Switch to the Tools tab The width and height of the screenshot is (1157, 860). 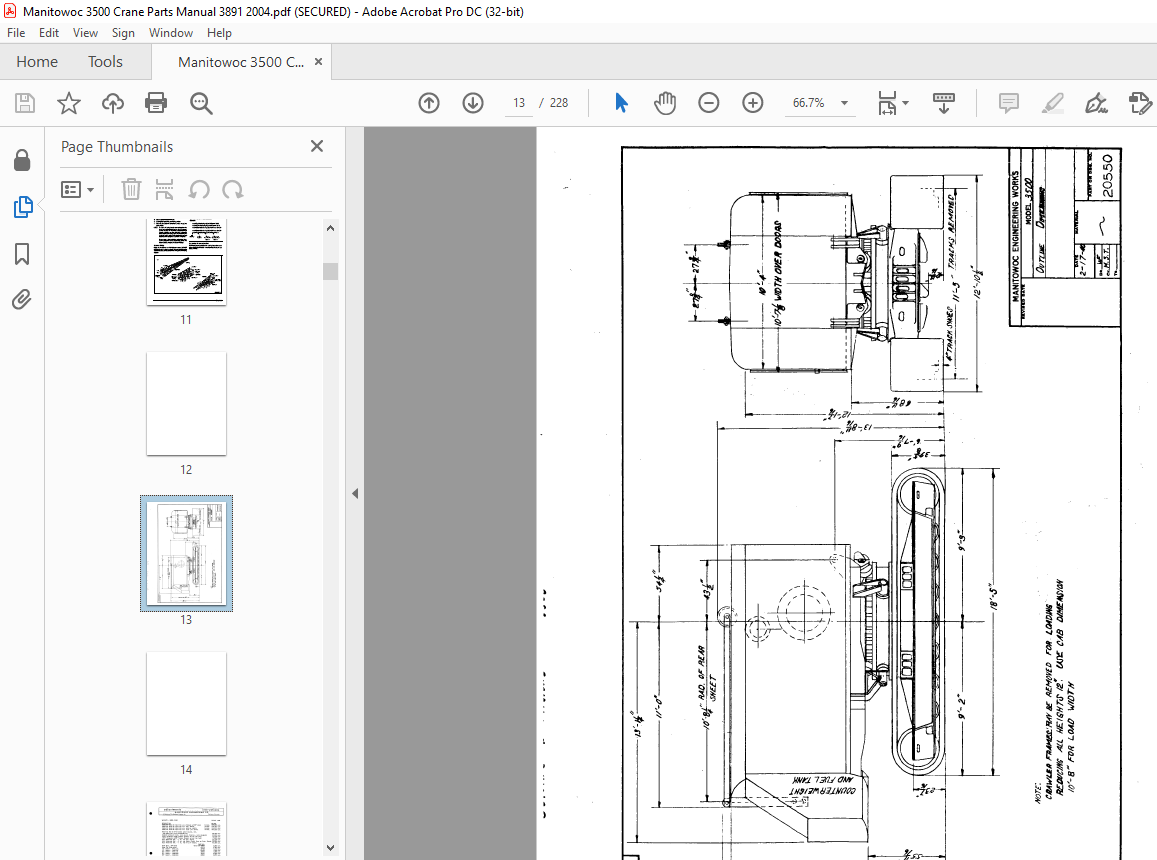pos(106,62)
